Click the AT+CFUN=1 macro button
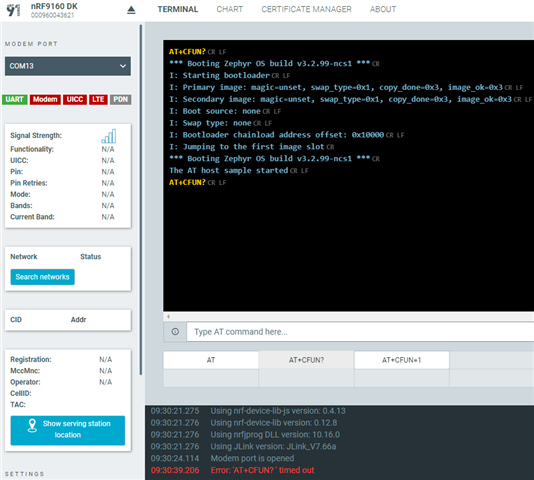Image resolution: width=534 pixels, height=480 pixels. [x=402, y=360]
